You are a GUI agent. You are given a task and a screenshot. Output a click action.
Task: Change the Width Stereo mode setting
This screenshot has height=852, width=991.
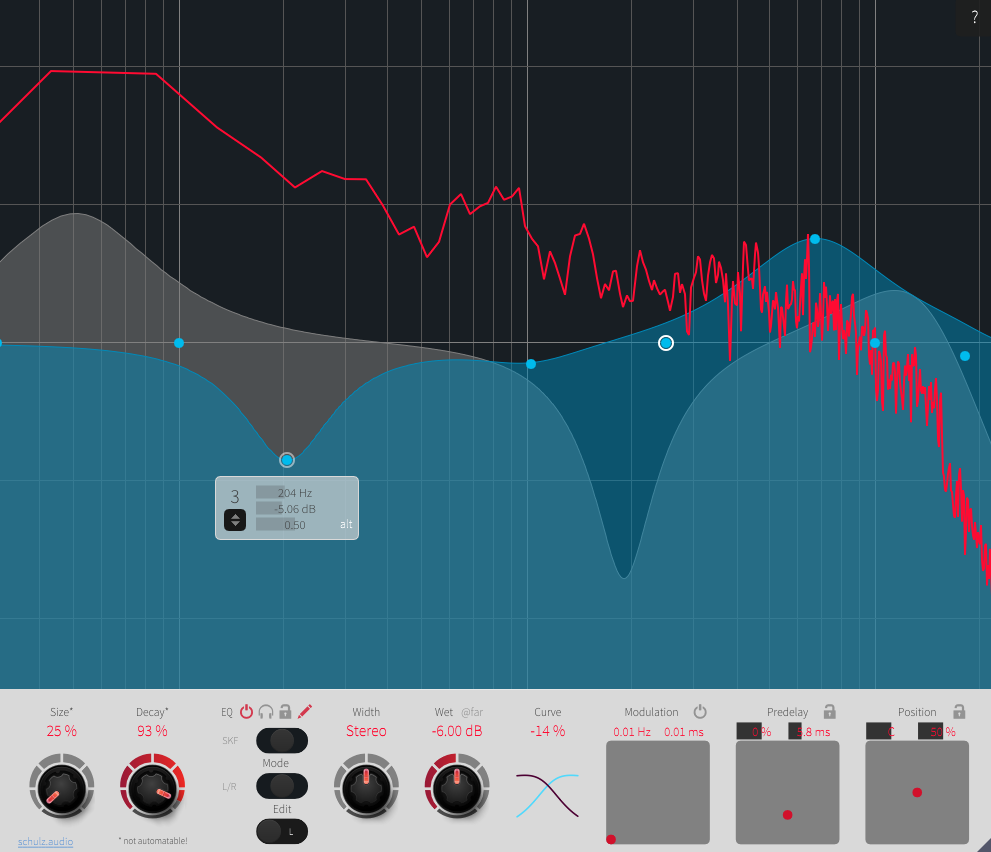[366, 731]
